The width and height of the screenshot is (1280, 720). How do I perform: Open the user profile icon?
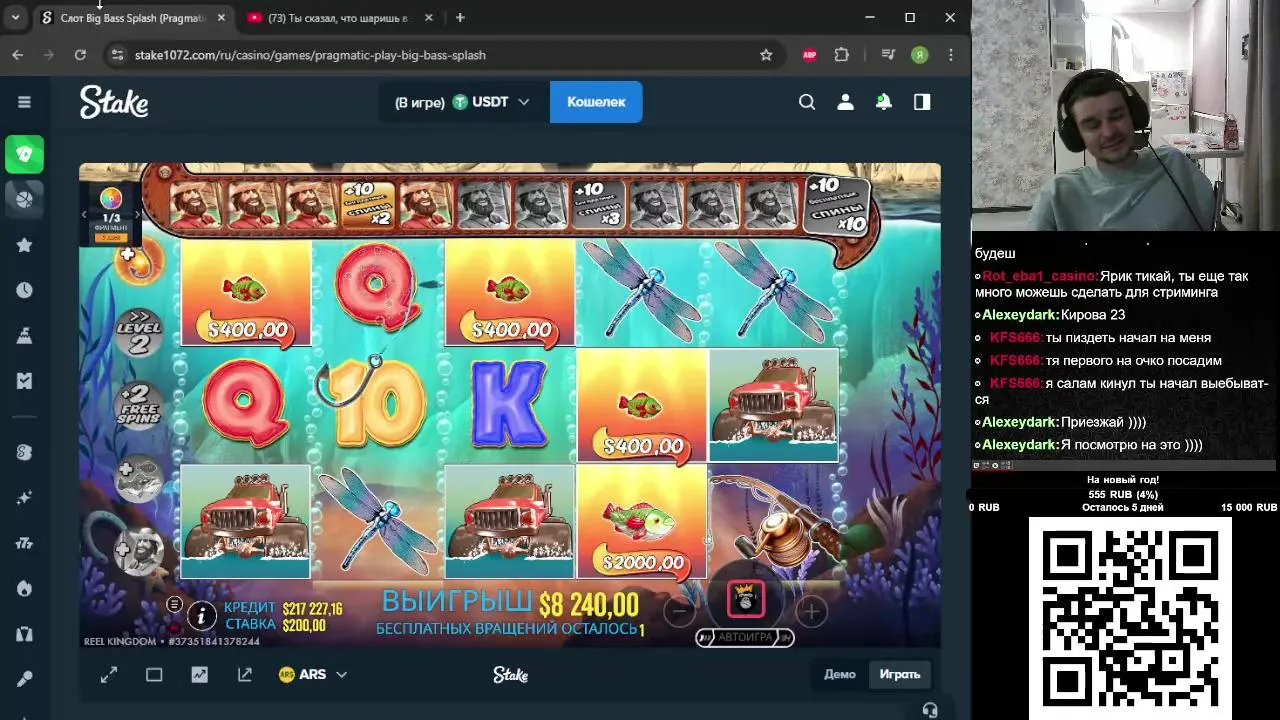[845, 102]
